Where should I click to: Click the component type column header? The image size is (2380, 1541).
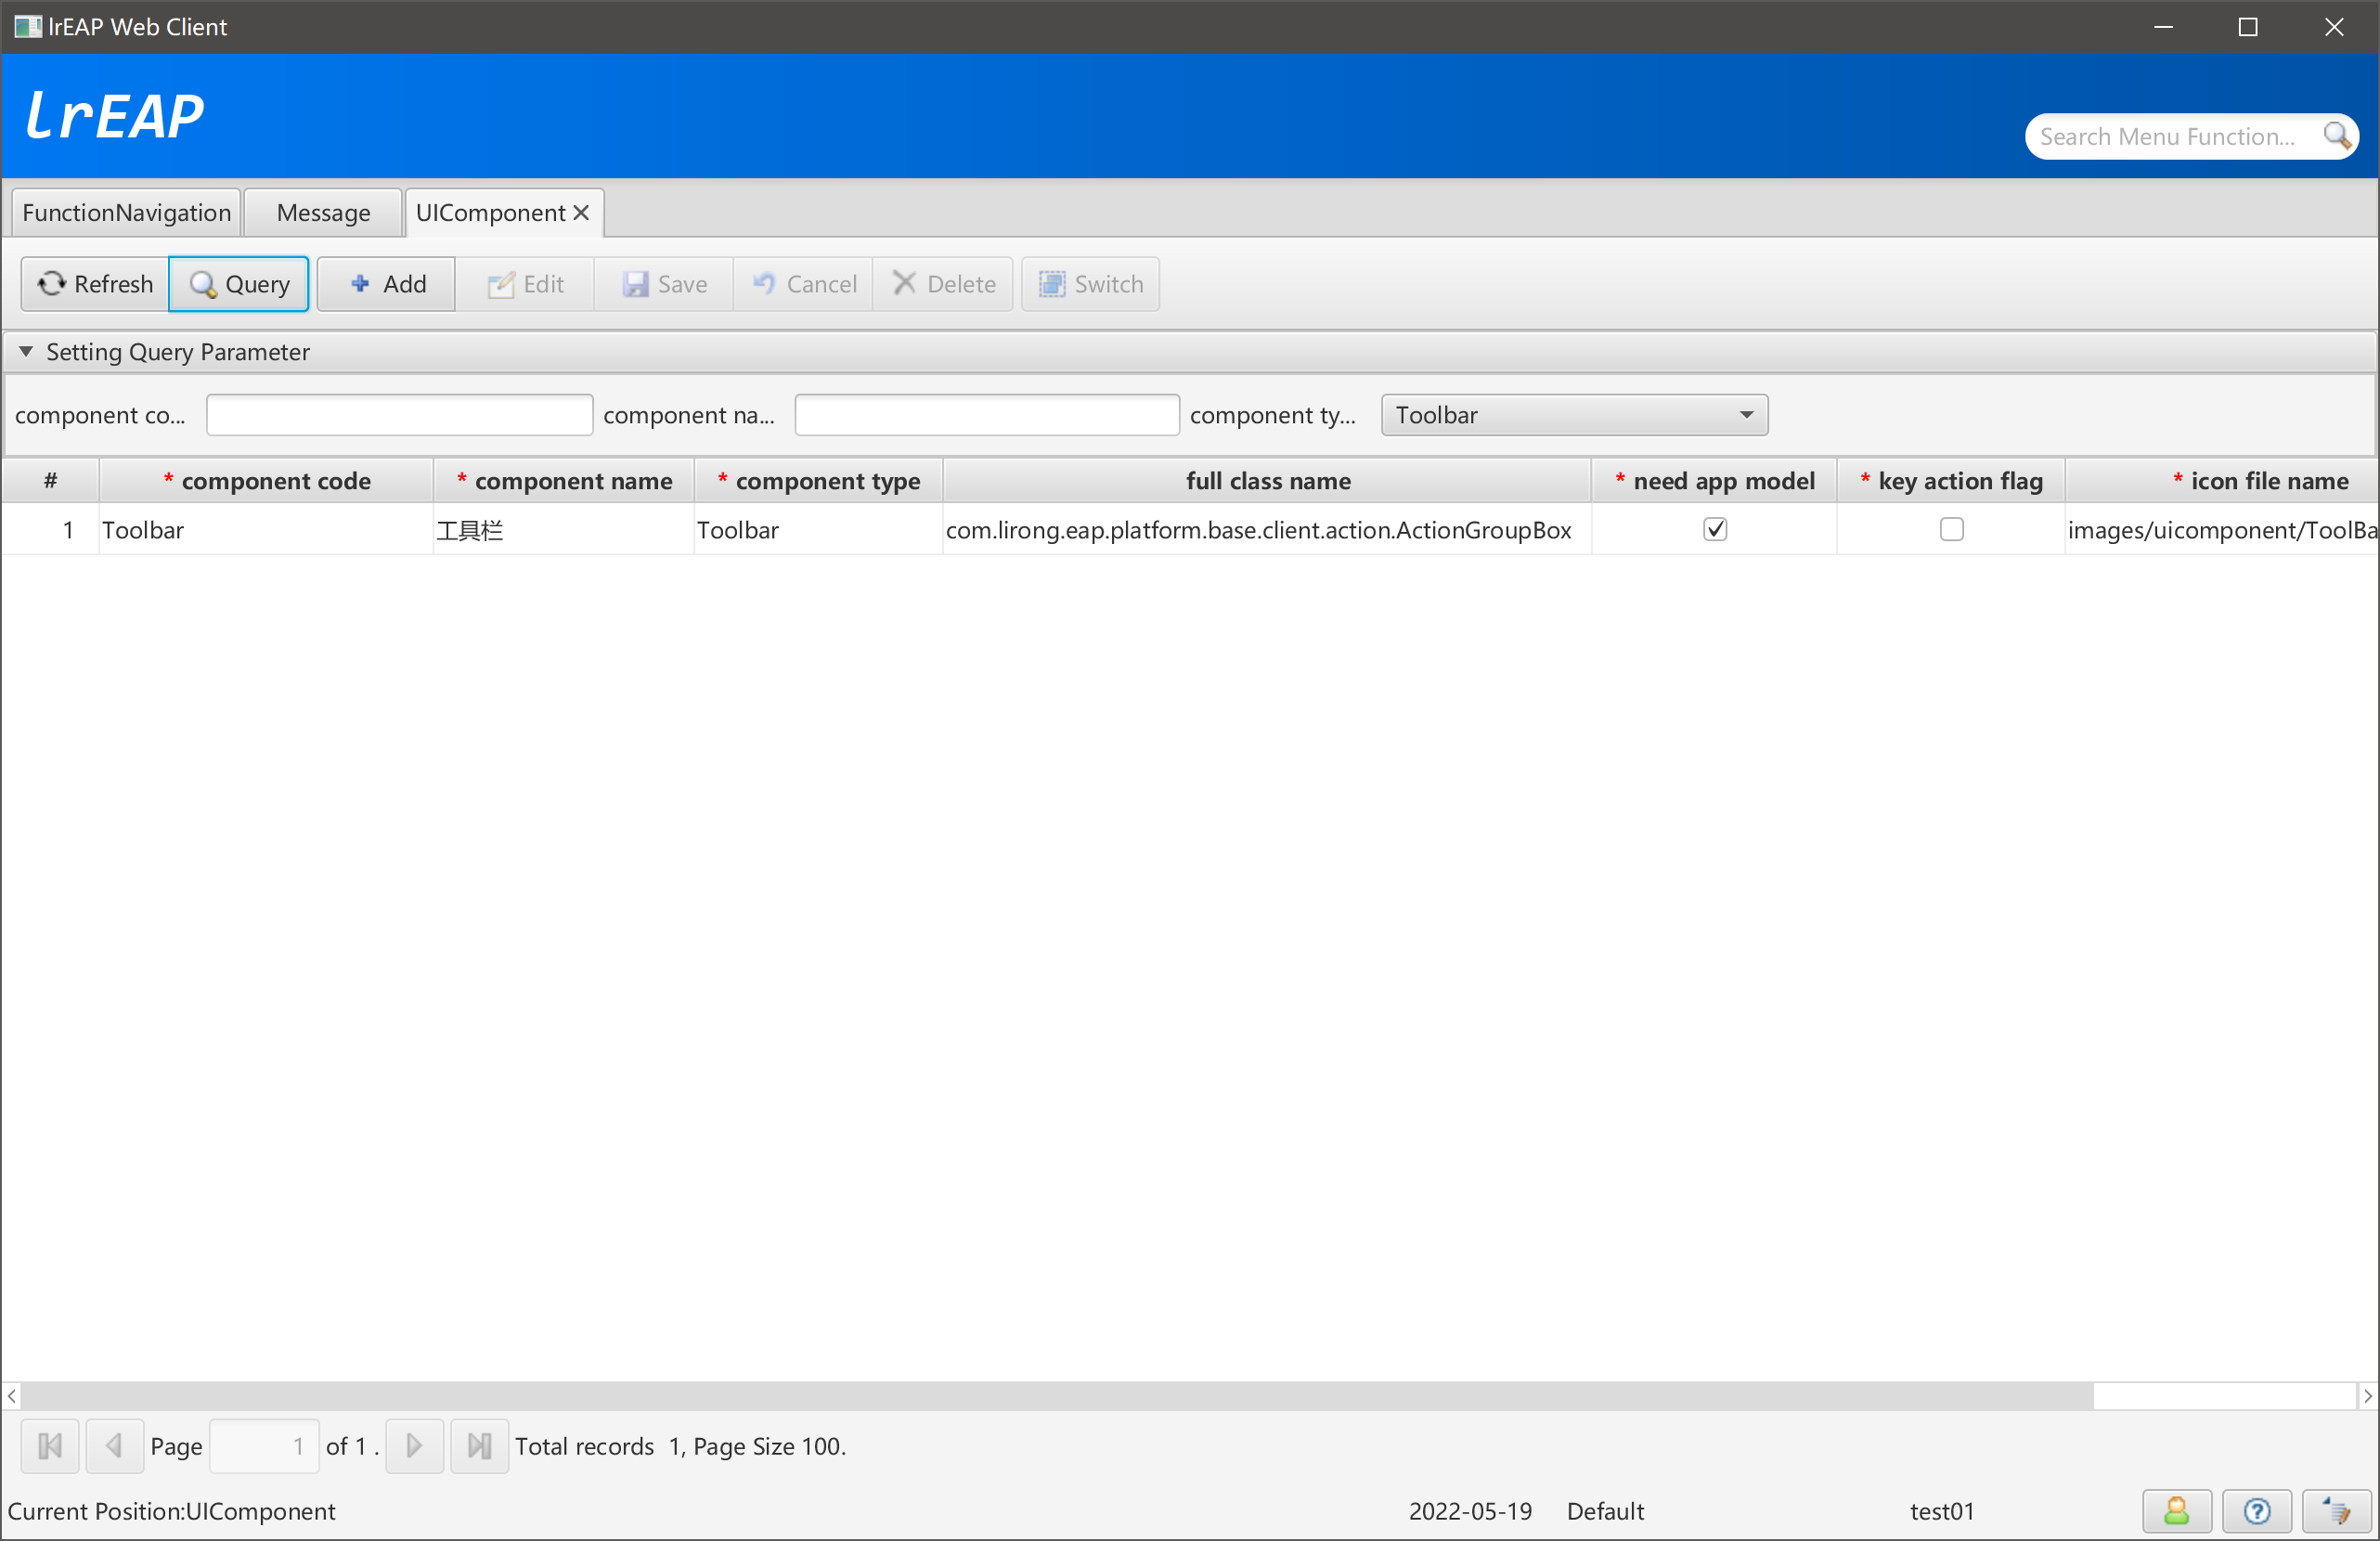point(819,481)
